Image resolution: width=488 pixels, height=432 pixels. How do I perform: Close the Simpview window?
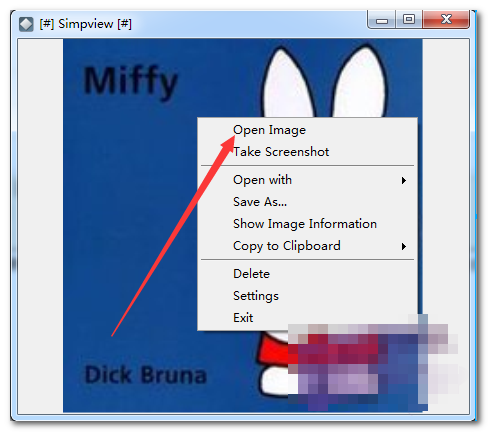tap(446, 20)
